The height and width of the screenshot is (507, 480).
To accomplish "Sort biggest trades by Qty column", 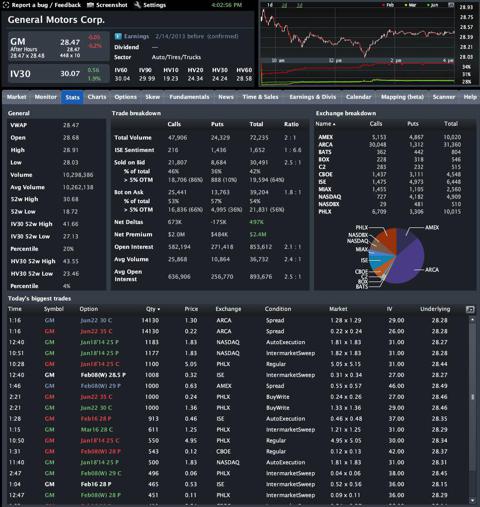I will click(153, 309).
